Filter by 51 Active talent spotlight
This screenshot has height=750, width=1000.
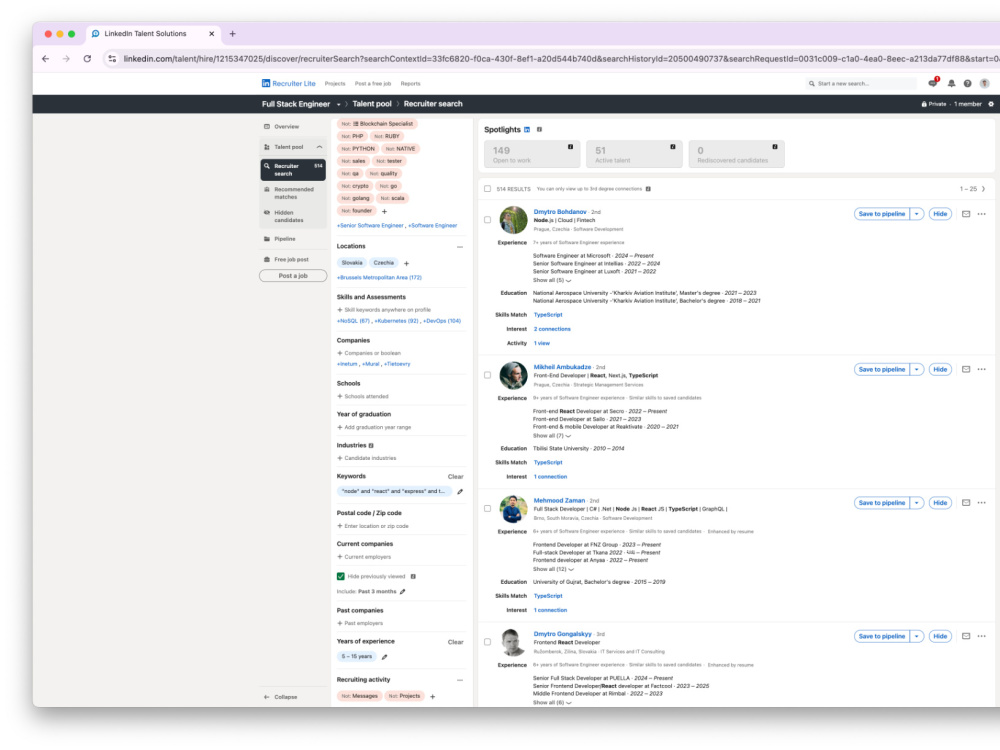[x=633, y=154]
